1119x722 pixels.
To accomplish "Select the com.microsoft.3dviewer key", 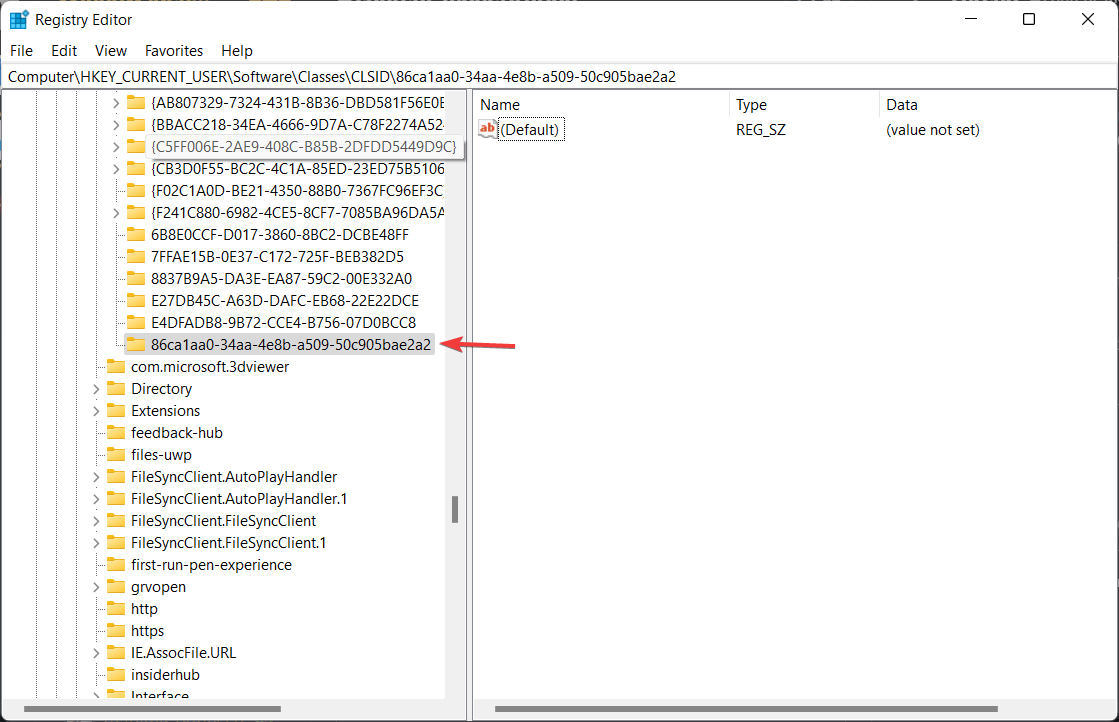I will point(210,367).
